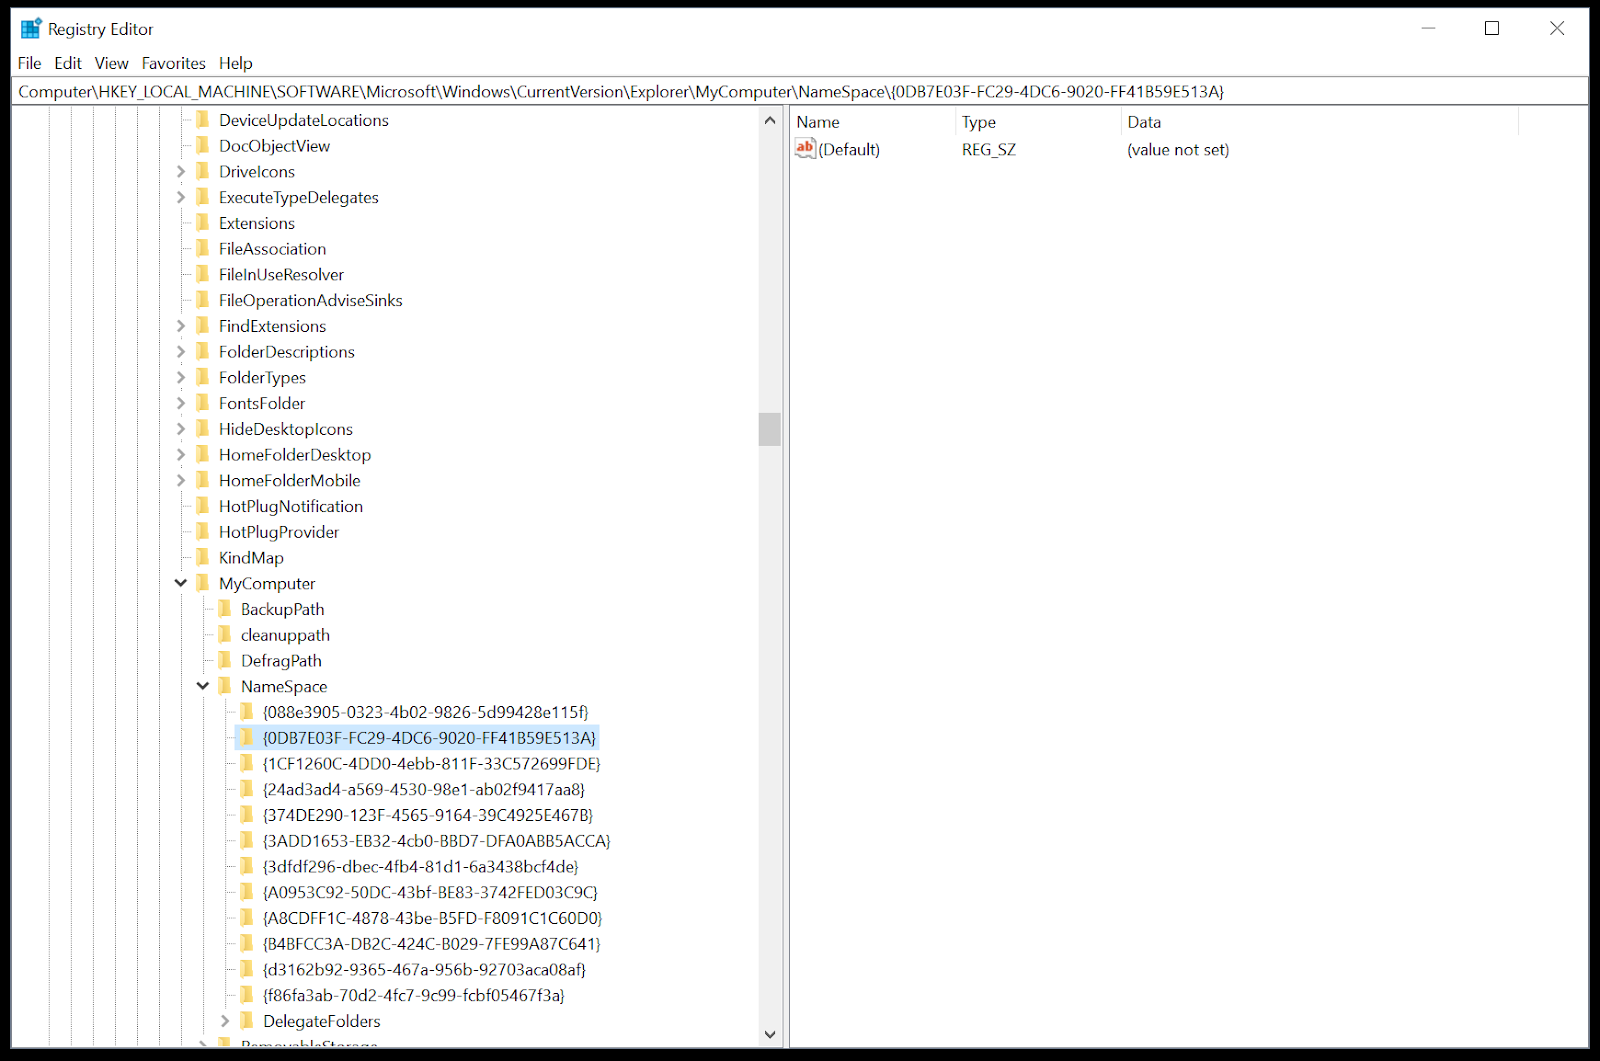The width and height of the screenshot is (1600, 1061).
Task: Expand the FolderDescriptions key
Action: [x=181, y=352]
